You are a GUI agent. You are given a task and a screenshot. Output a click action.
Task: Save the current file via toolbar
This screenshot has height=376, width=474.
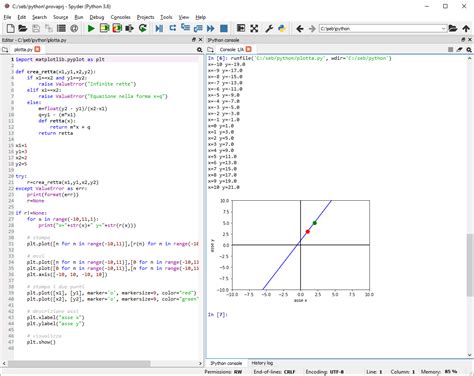pos(36,28)
